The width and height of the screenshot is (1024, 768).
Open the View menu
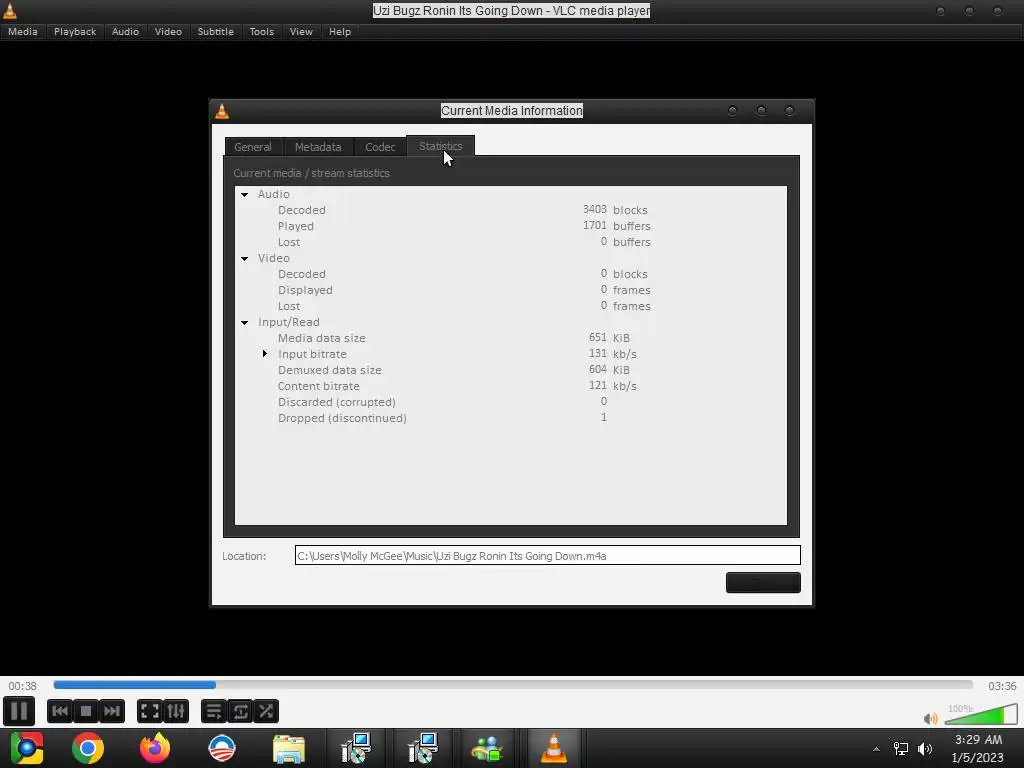click(x=301, y=31)
